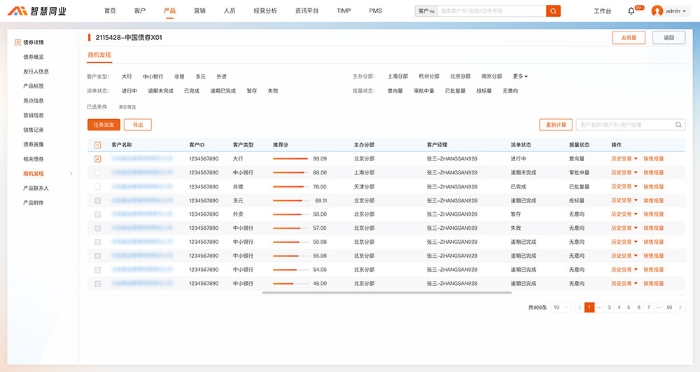
Task: Click the admin user avatar
Action: pos(657,11)
